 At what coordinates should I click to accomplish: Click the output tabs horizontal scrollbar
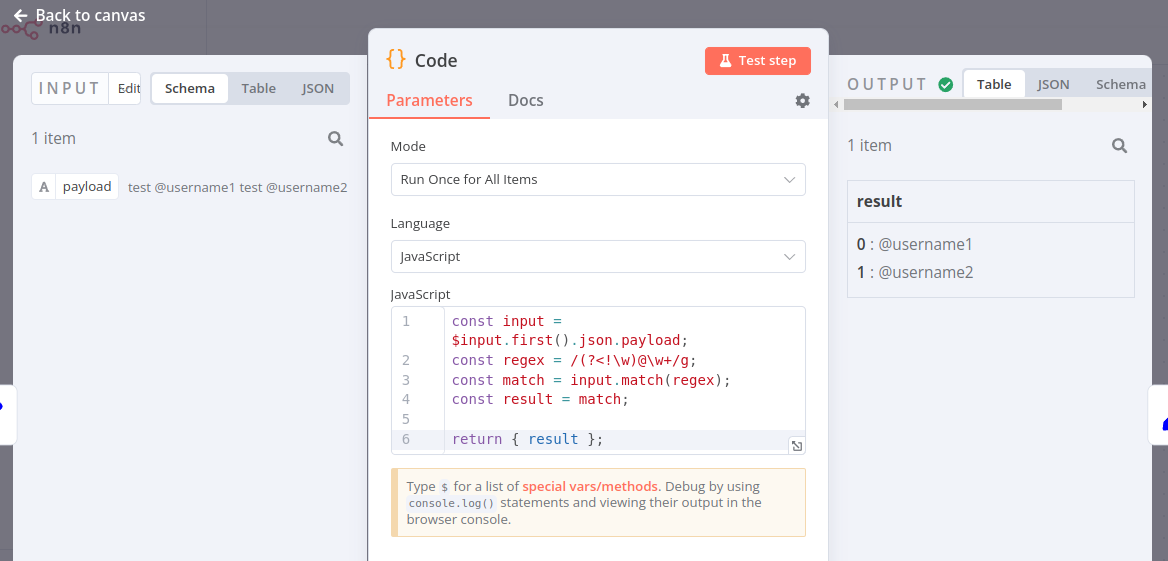pyautogui.click(x=952, y=104)
